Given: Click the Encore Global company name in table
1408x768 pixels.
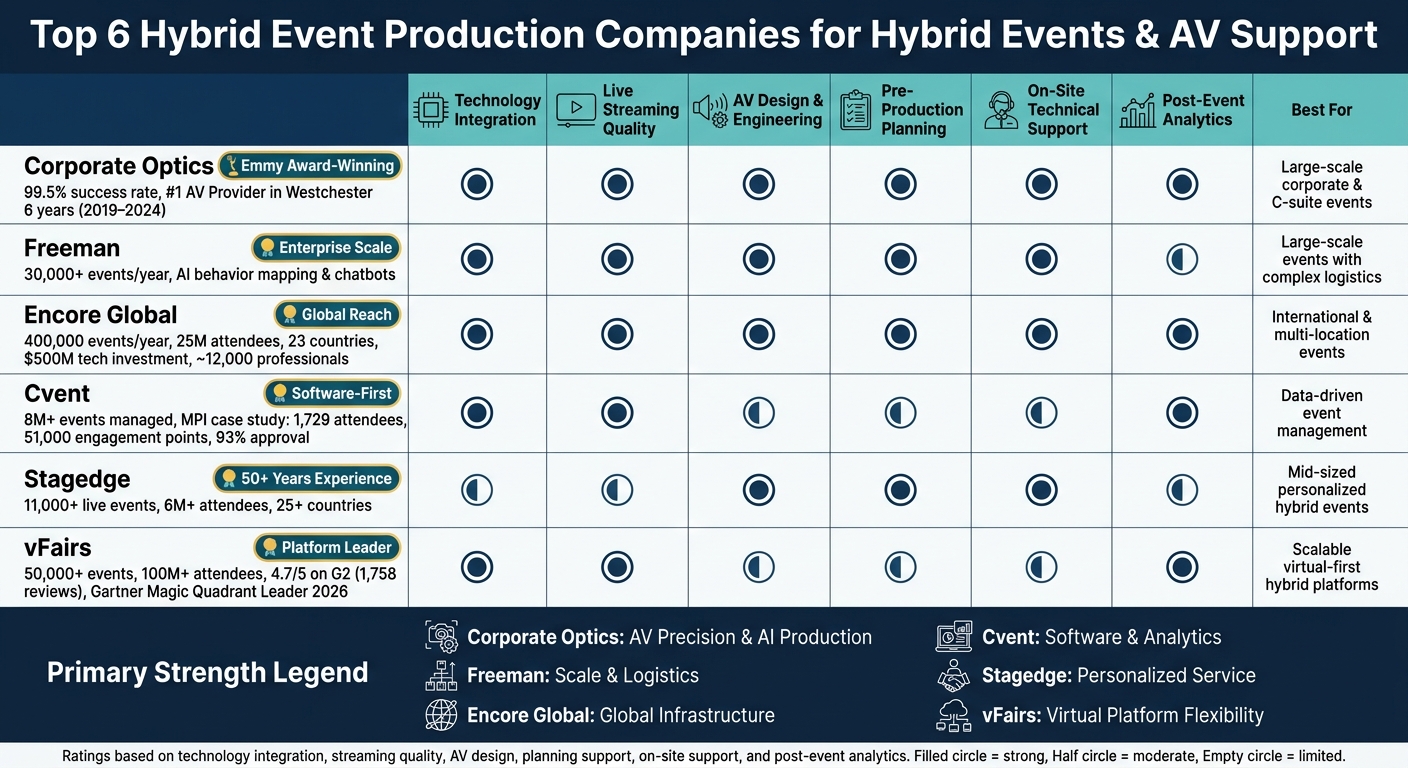Looking at the screenshot, I should [100, 315].
